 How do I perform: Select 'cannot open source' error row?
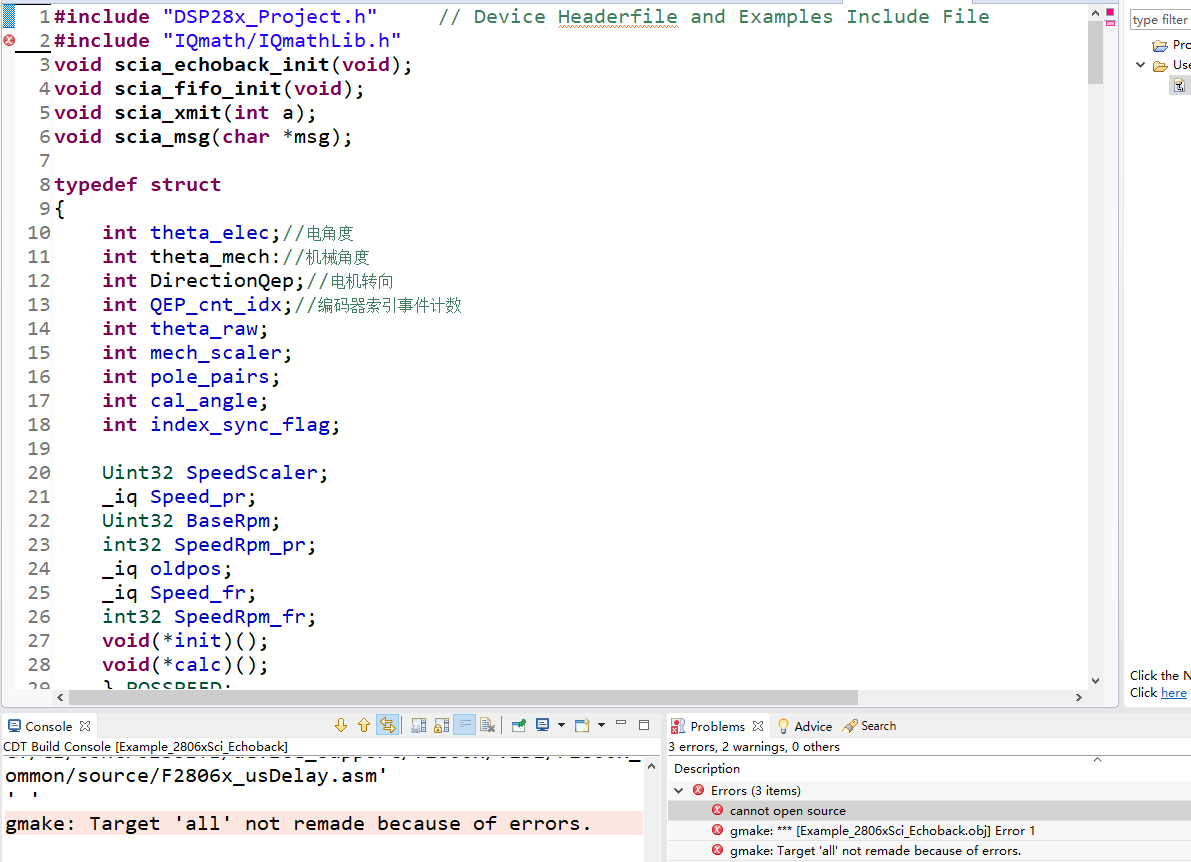click(929, 810)
